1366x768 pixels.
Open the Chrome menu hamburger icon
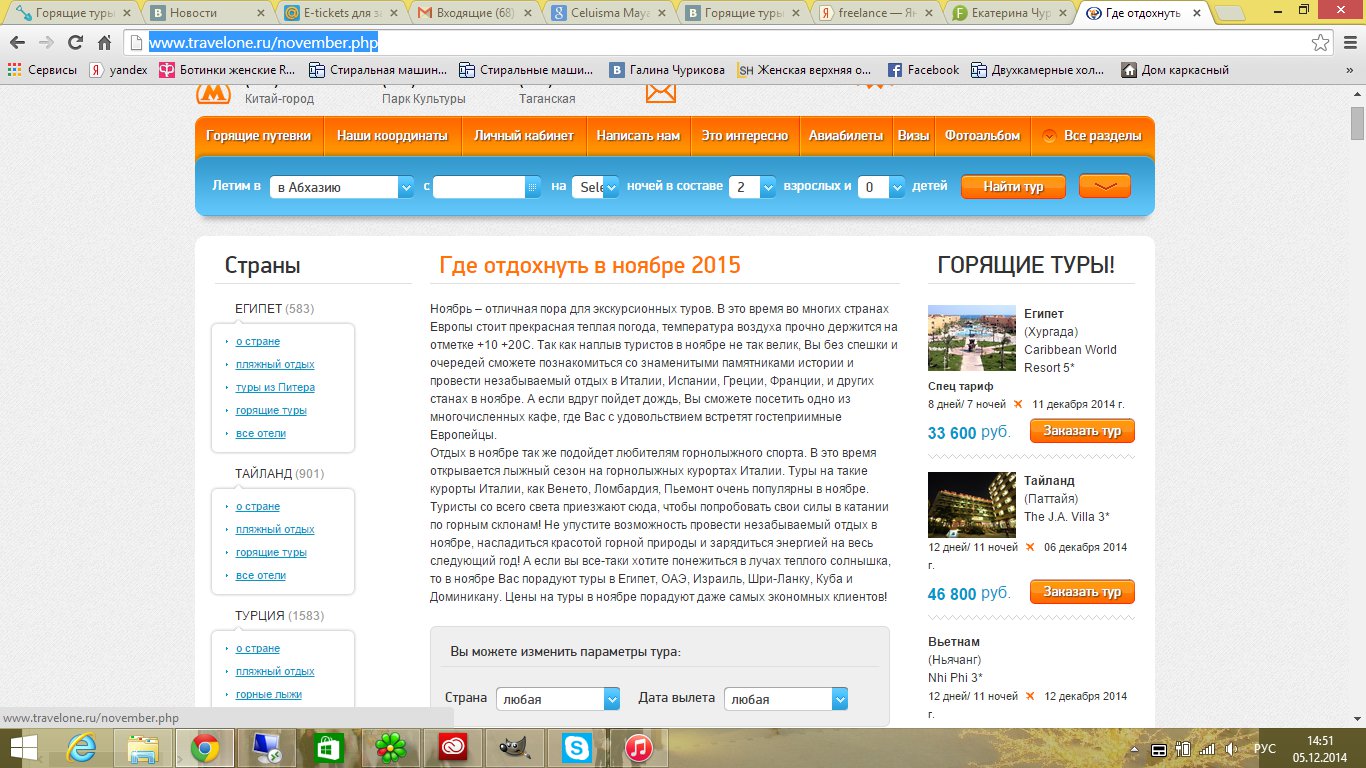(1349, 43)
